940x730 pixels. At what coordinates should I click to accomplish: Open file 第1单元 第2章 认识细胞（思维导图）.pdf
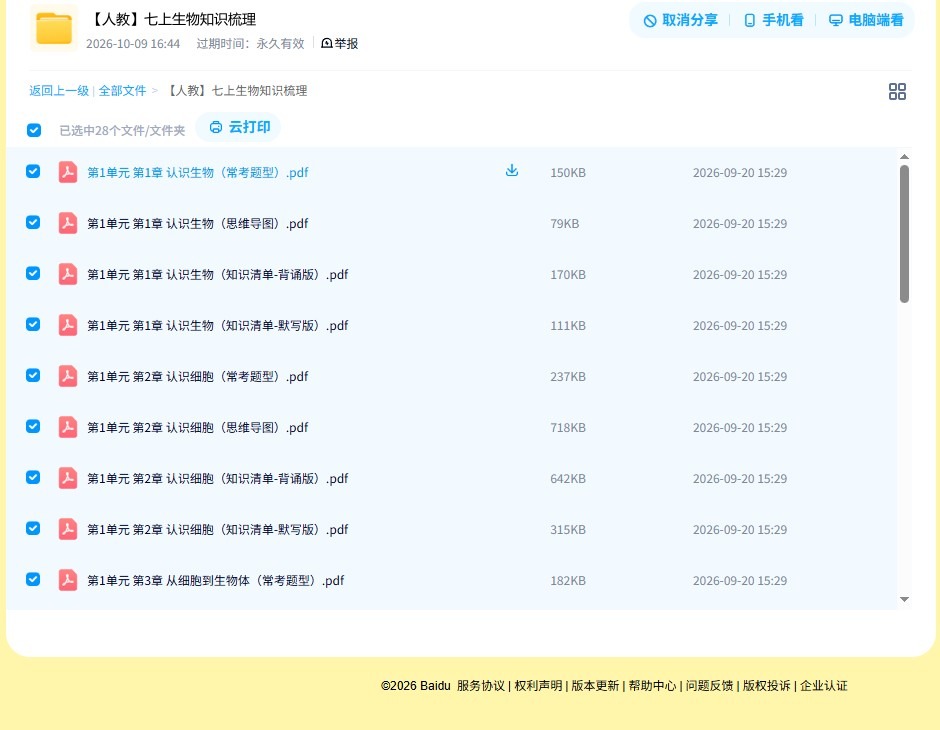coord(198,427)
